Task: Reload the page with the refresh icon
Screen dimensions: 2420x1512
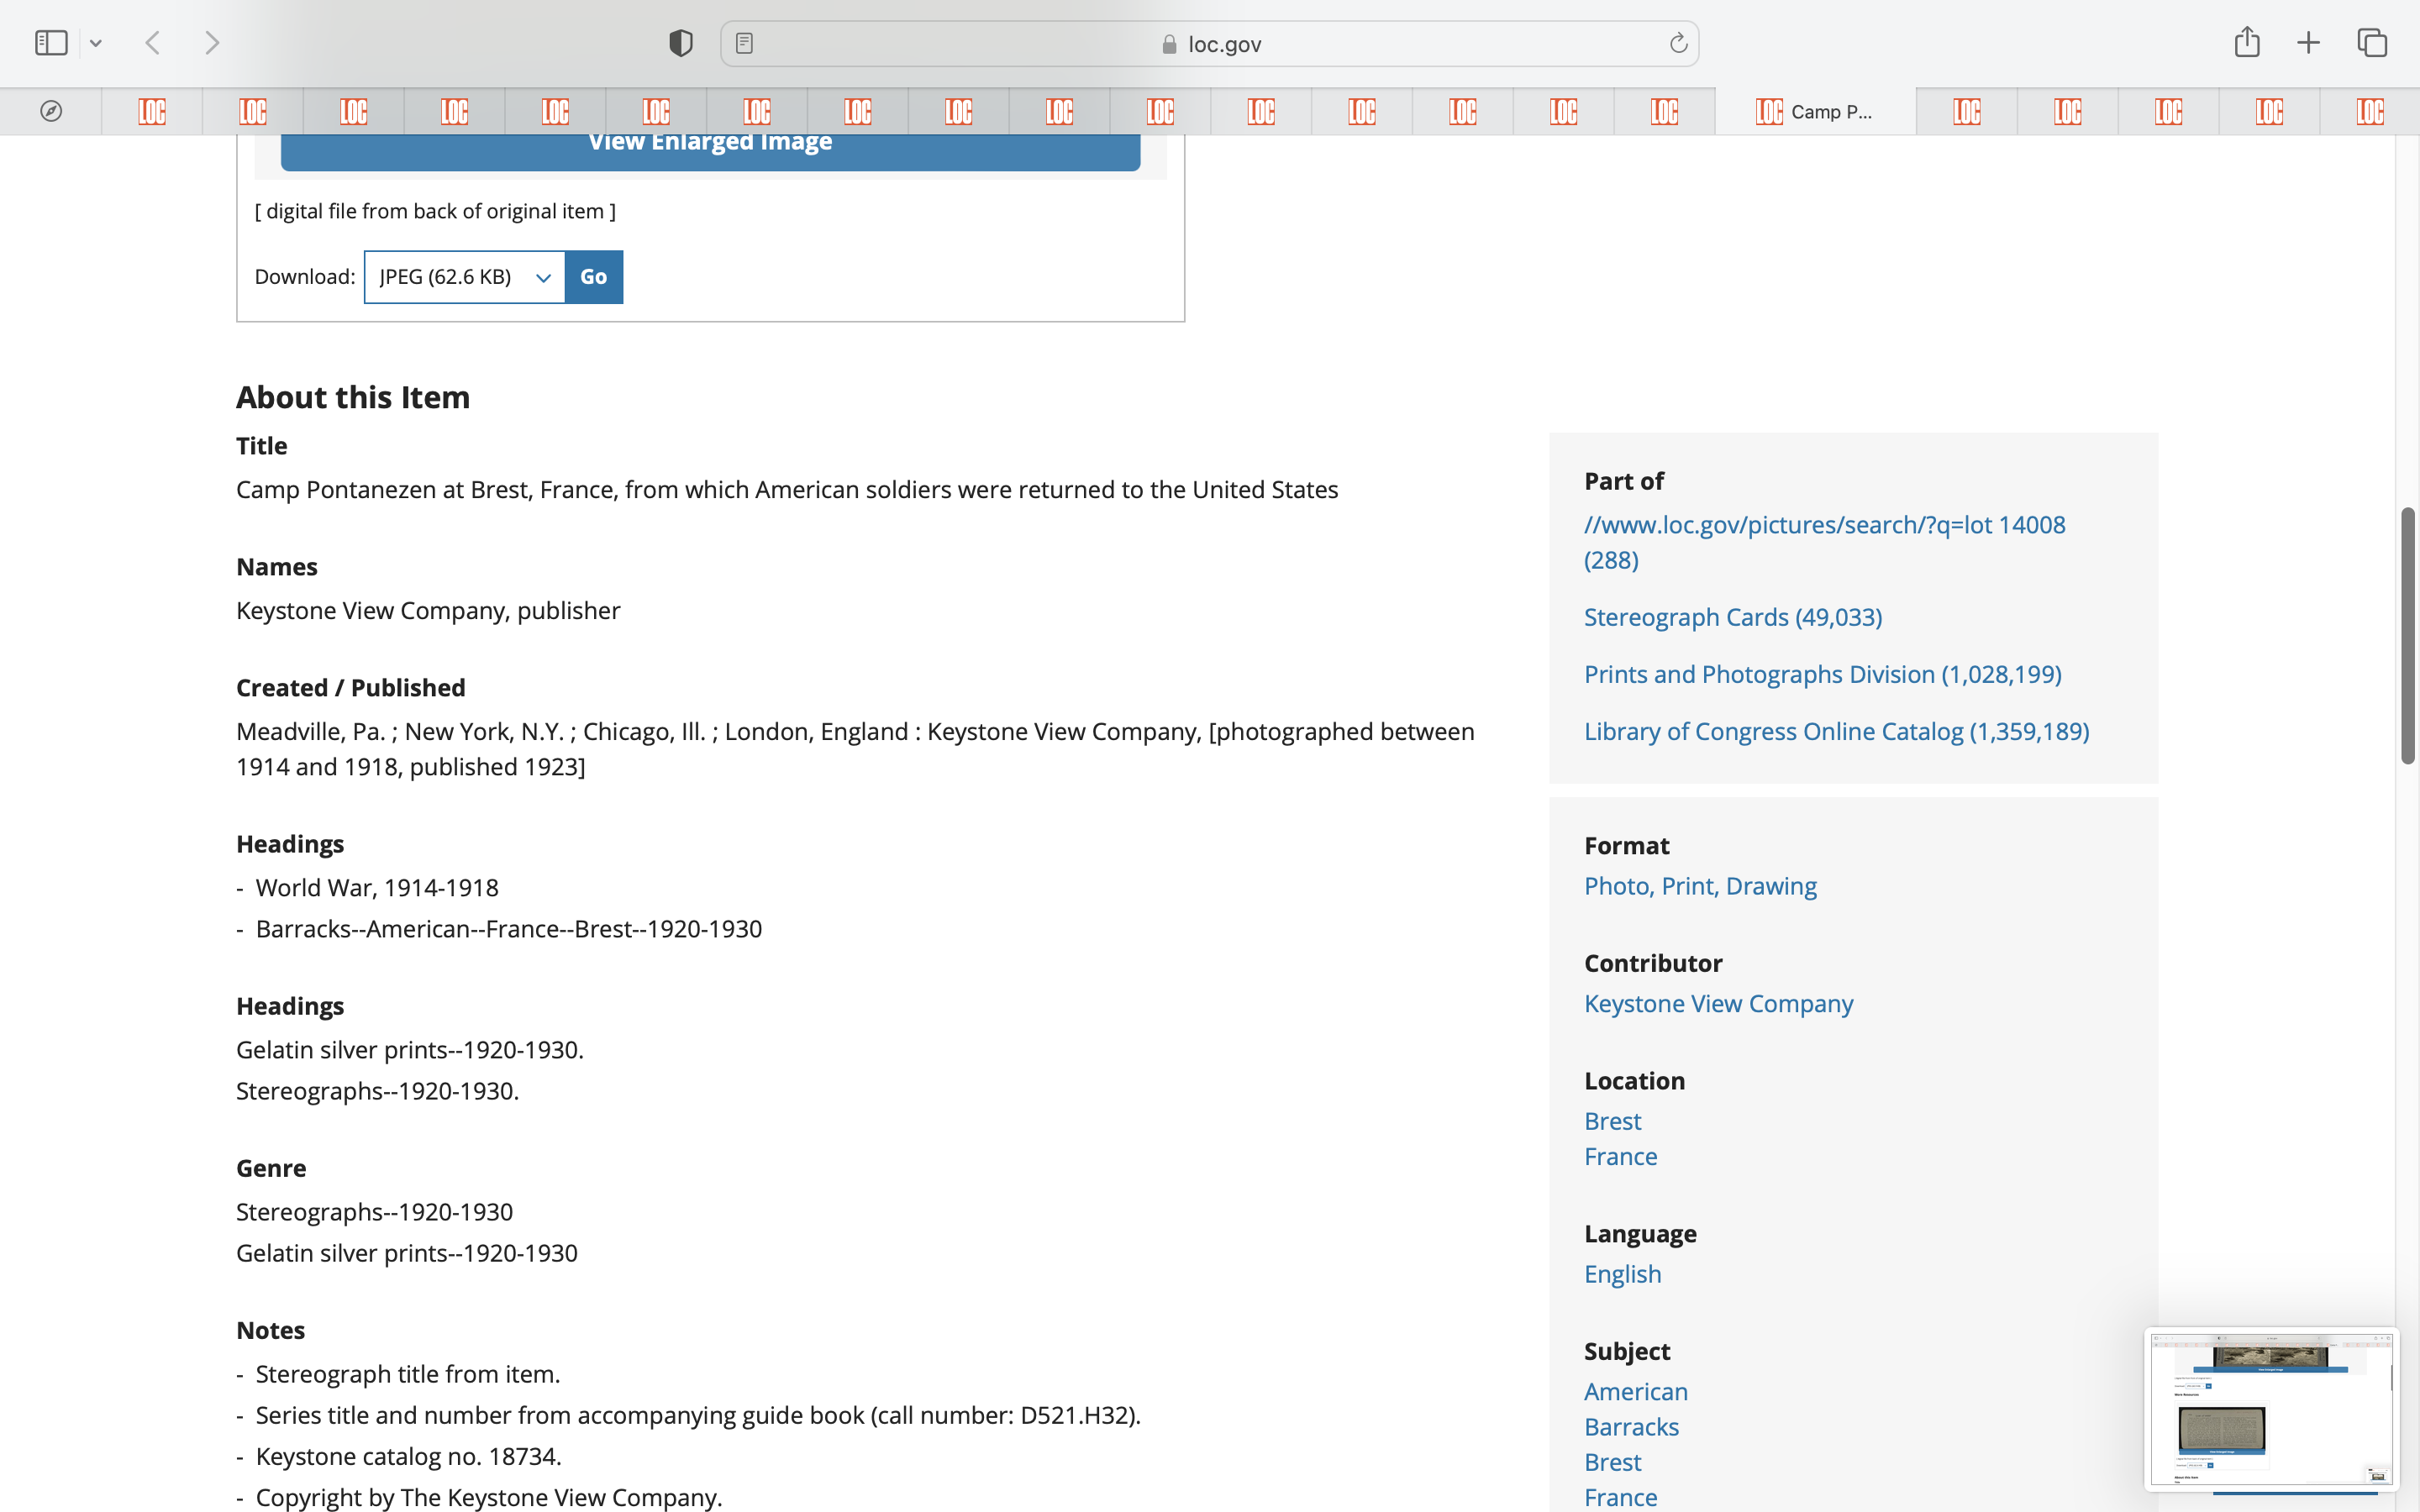Action: click(1678, 43)
